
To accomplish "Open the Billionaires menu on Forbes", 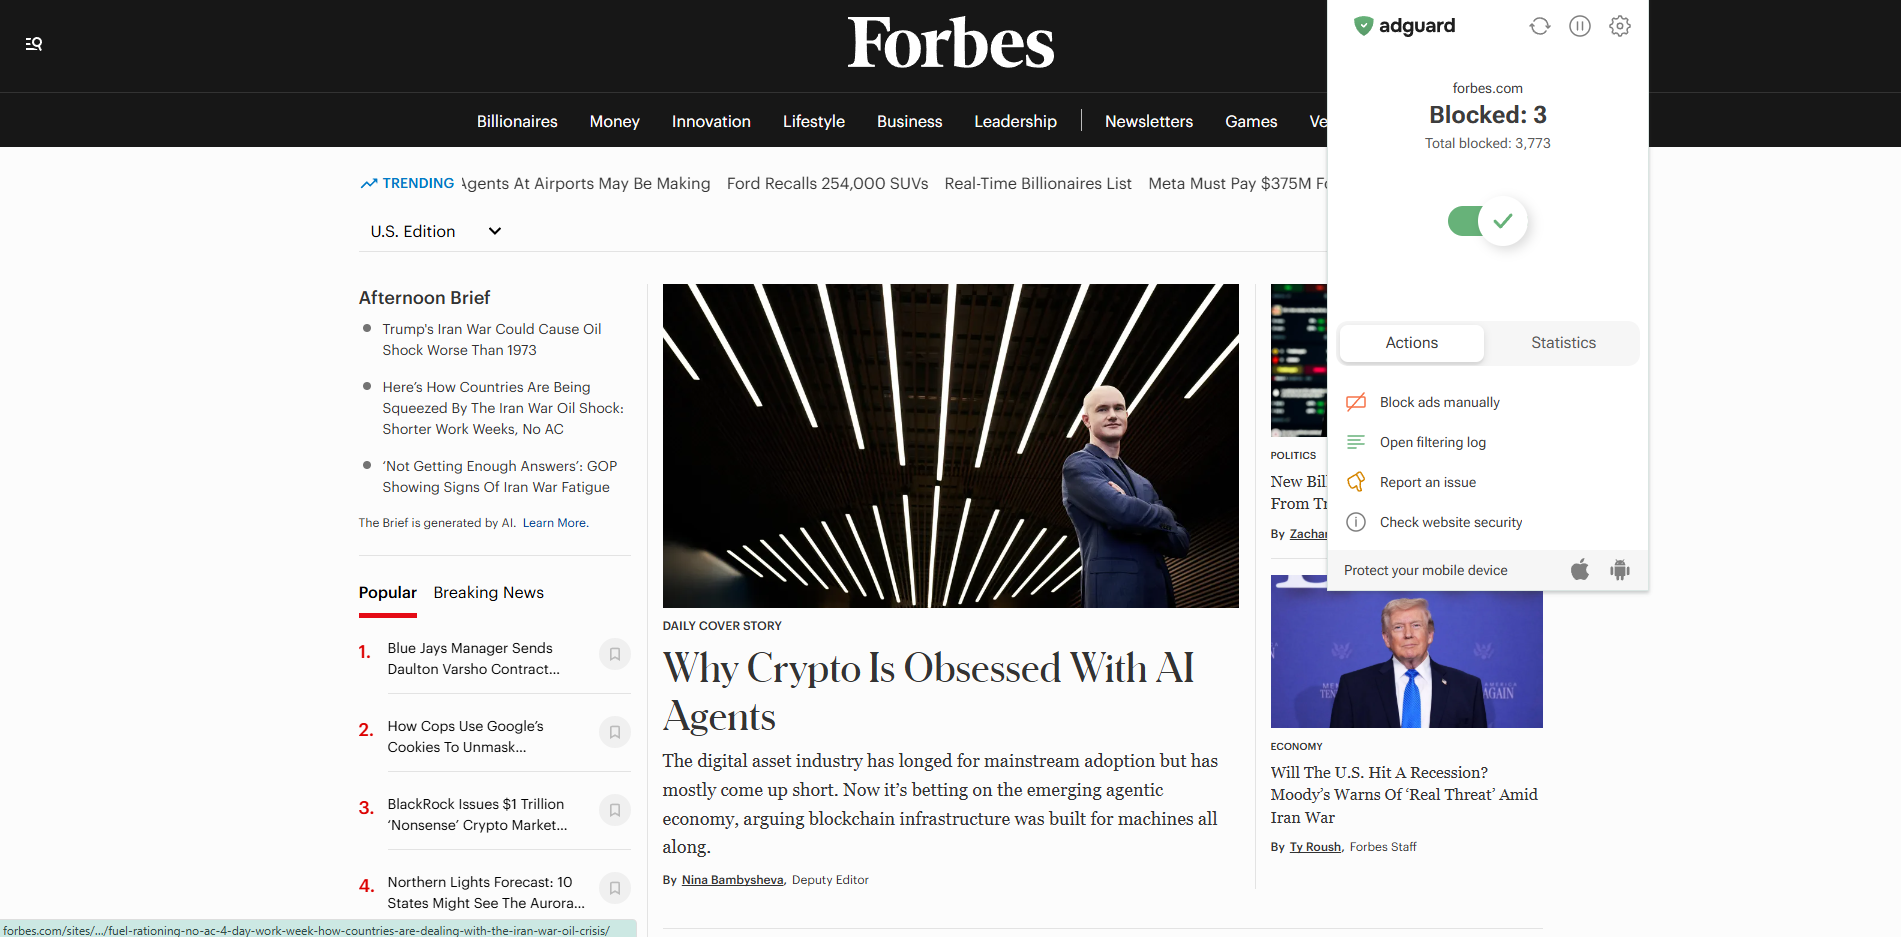I will tap(516, 121).
